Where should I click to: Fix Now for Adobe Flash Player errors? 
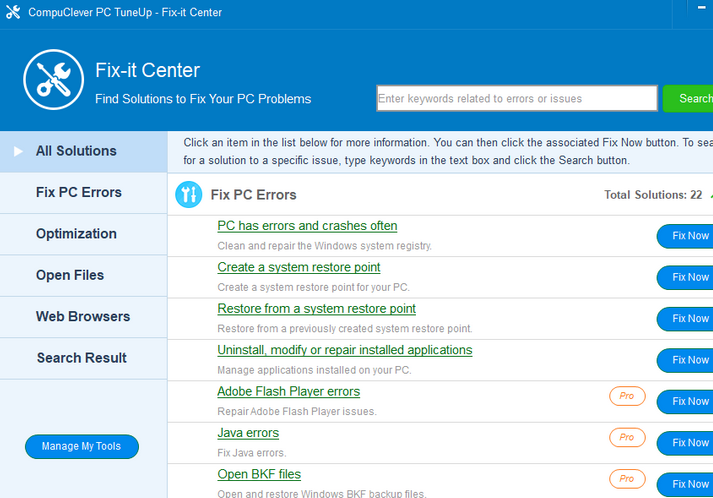(685, 402)
